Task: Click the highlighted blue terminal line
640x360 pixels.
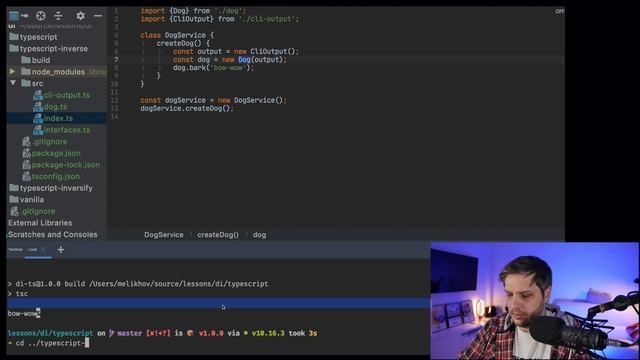Action: click(x=218, y=303)
